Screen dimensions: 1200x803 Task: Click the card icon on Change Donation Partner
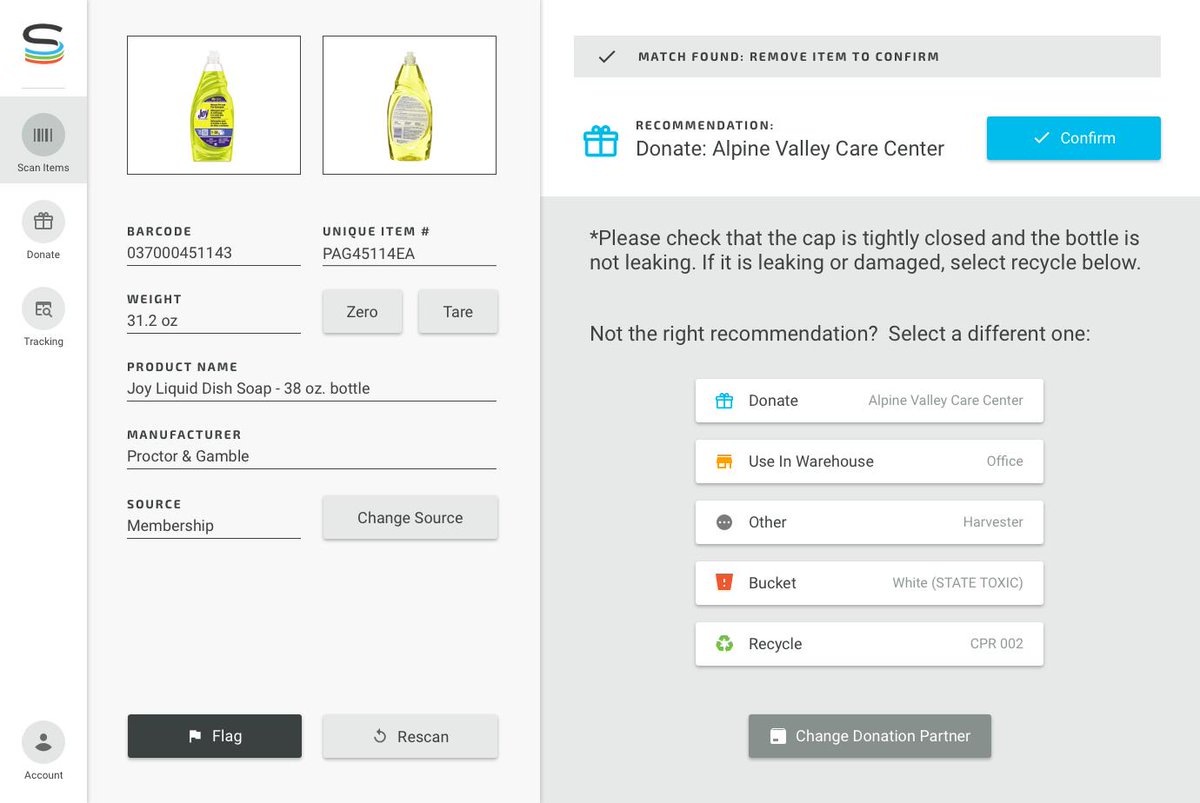pyautogui.click(x=778, y=736)
